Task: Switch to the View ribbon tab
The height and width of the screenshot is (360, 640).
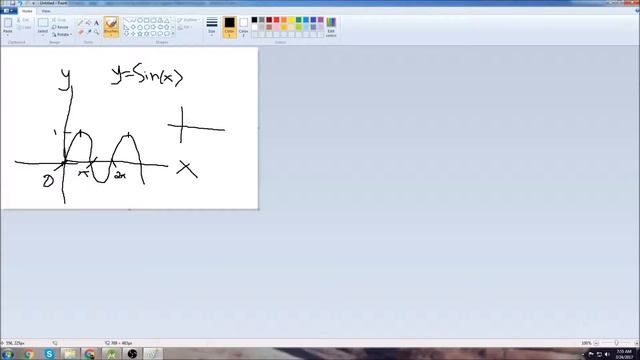Action: point(46,11)
